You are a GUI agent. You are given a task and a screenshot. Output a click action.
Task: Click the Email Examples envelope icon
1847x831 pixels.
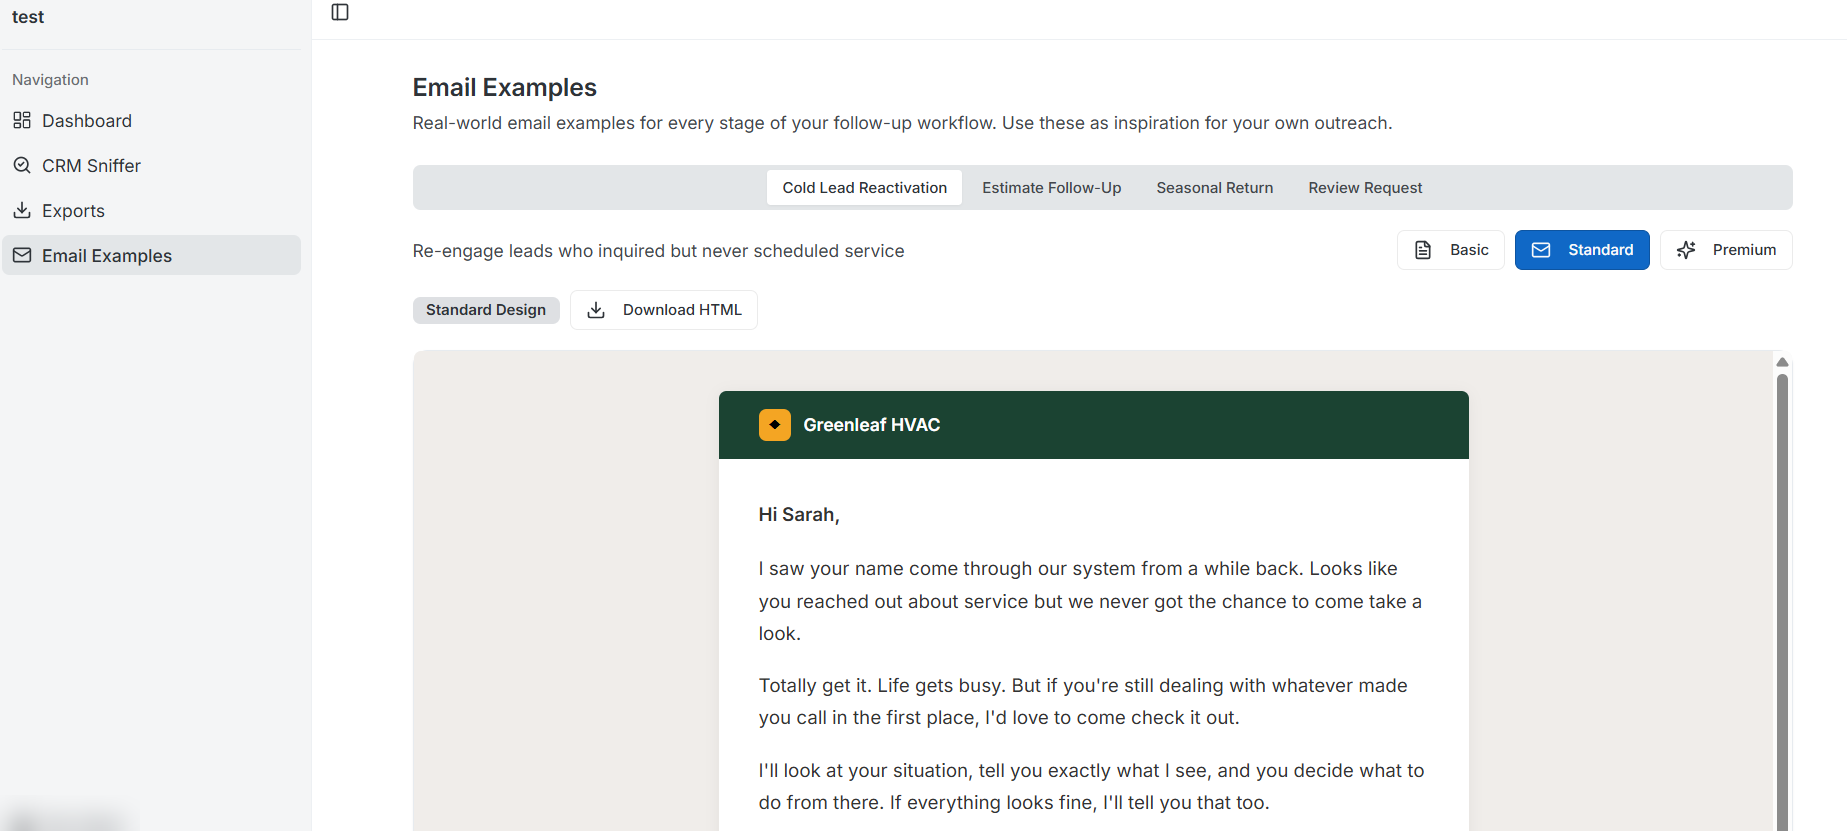22,255
